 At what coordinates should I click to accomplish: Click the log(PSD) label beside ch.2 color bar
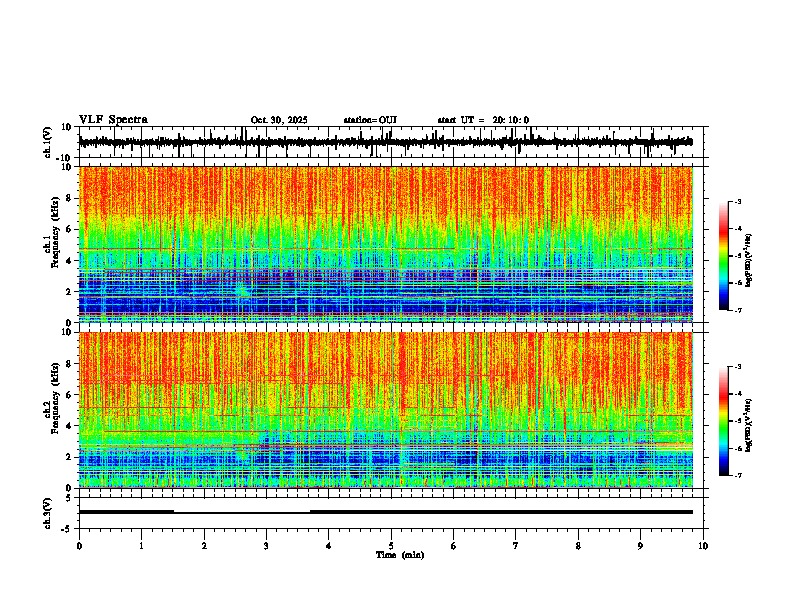(749, 425)
